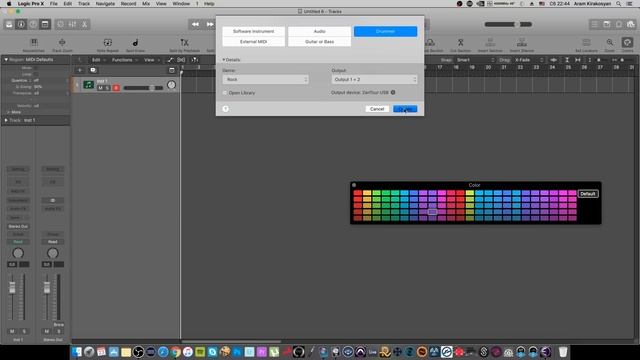Click the Insert Silence toolbar icon

(522, 42)
